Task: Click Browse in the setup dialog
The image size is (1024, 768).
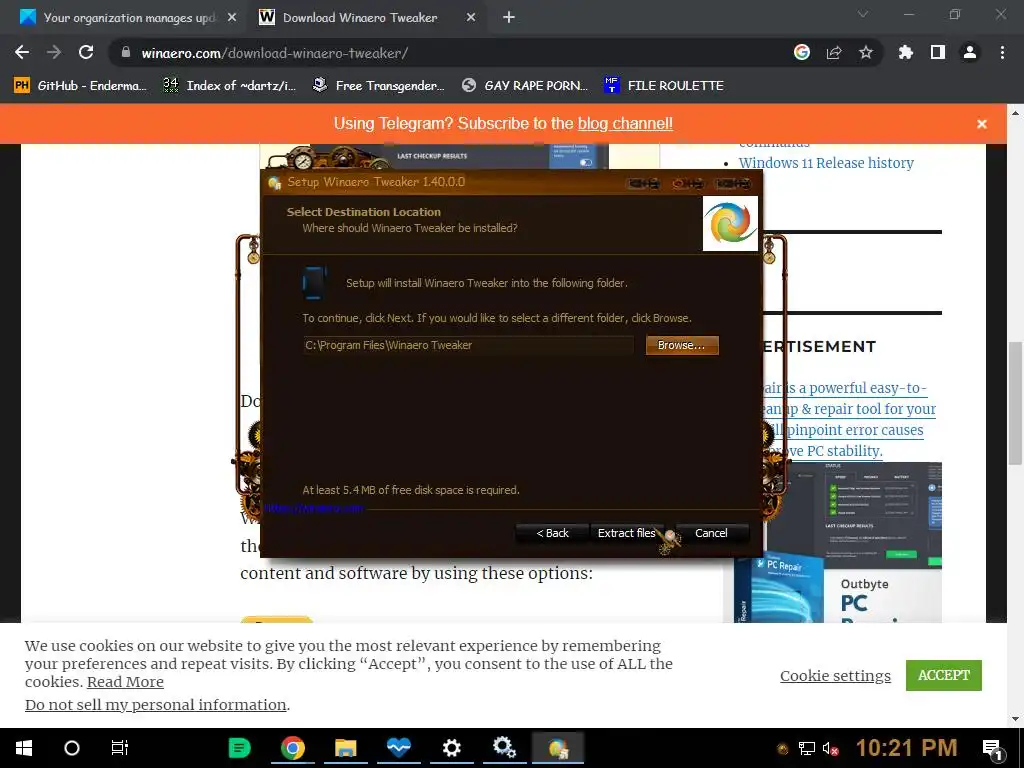Action: pos(682,345)
